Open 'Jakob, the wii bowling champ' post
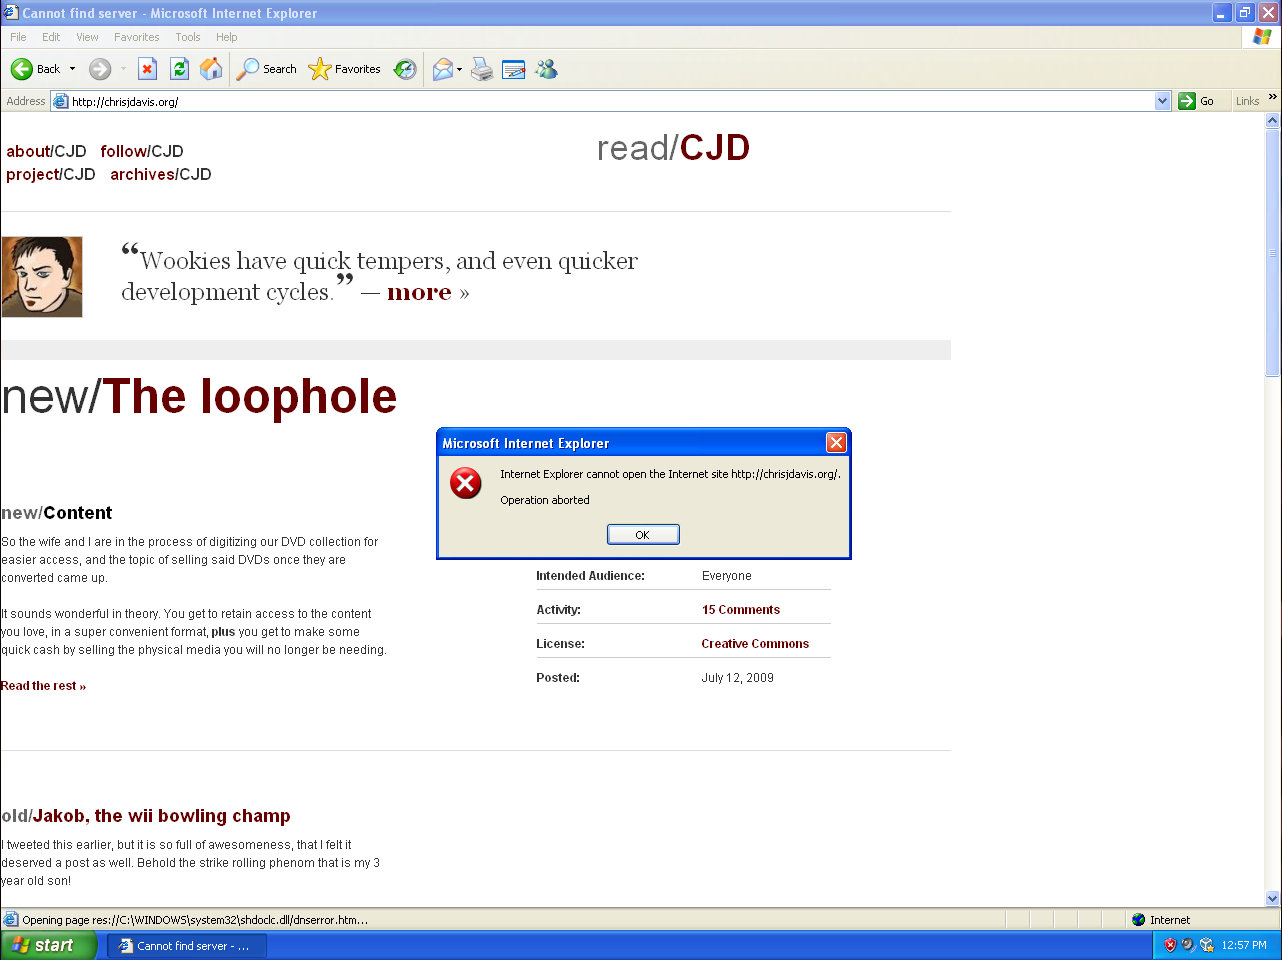This screenshot has width=1282, height=960. point(162,816)
